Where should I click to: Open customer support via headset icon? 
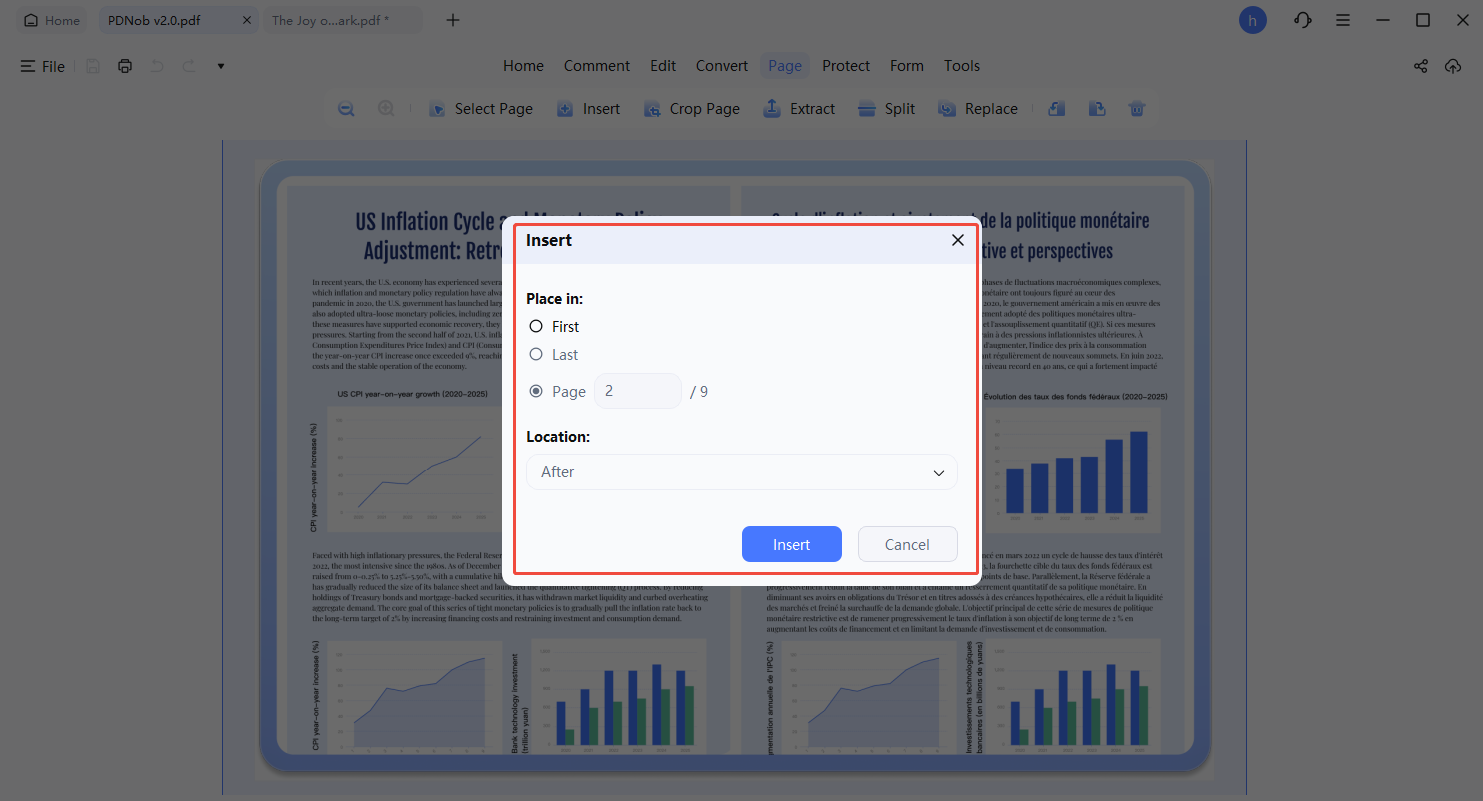(x=1302, y=20)
